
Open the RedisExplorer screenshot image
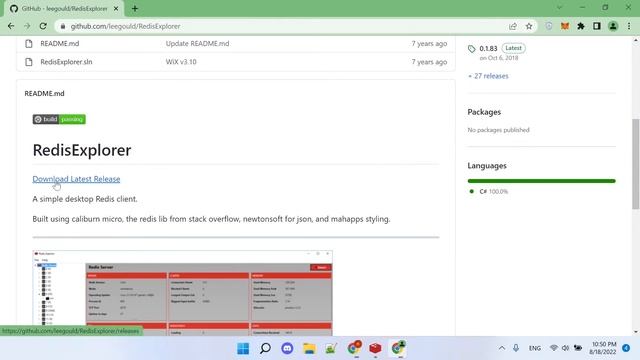click(x=182, y=293)
